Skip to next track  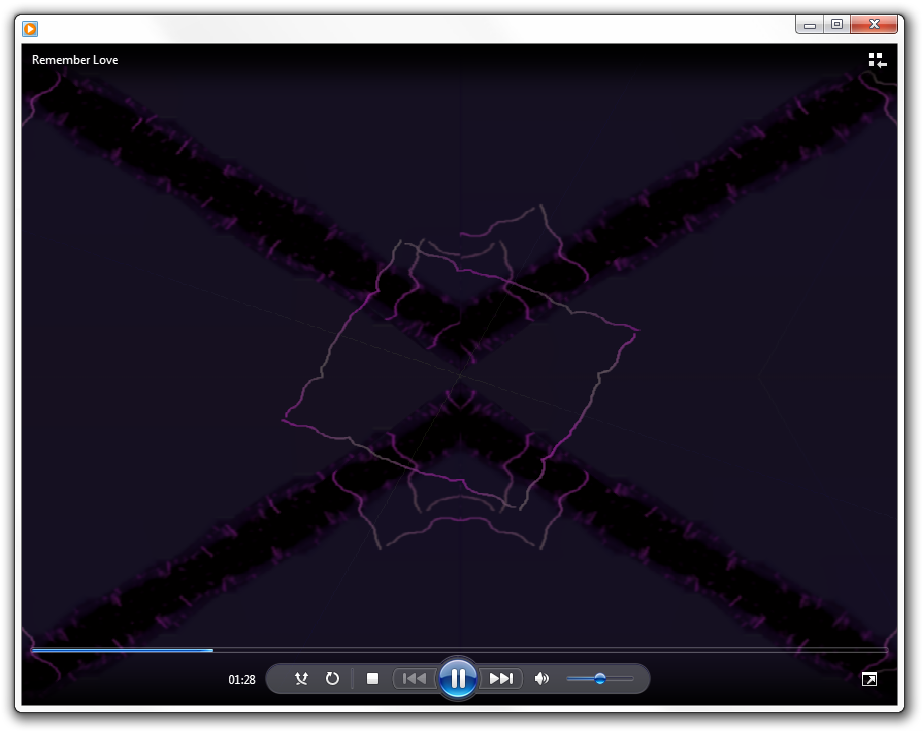[x=502, y=679]
